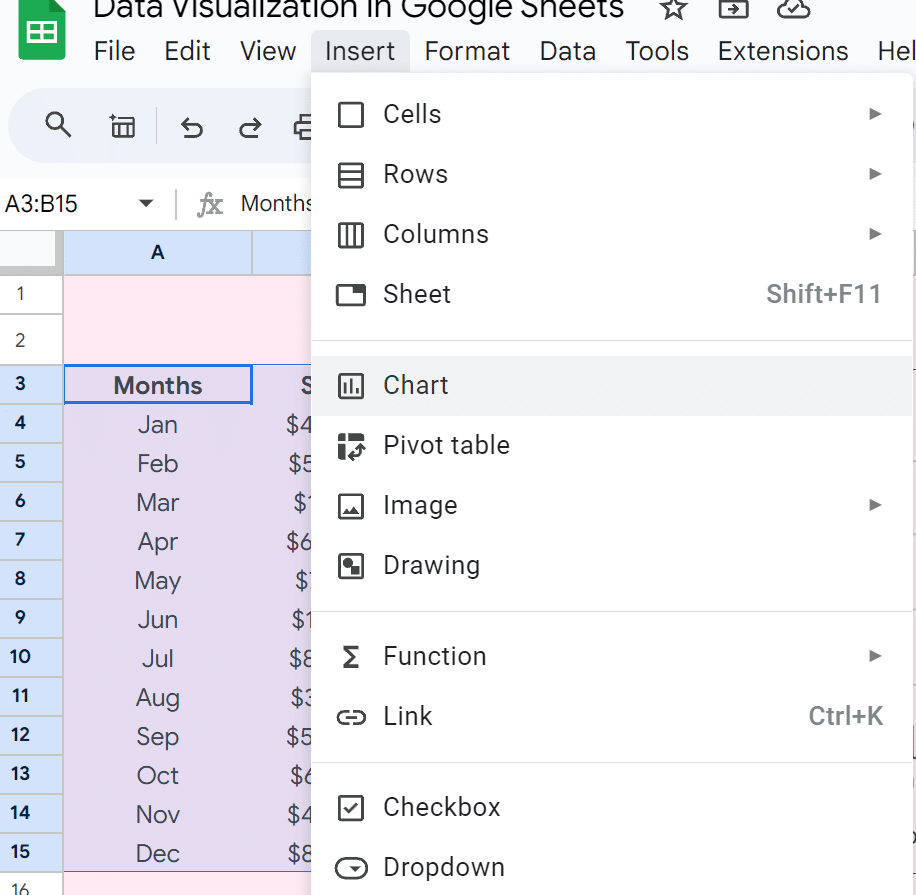Viewport: 916px width, 895px height.
Task: Click the Dropdown chip icon
Action: point(351,868)
